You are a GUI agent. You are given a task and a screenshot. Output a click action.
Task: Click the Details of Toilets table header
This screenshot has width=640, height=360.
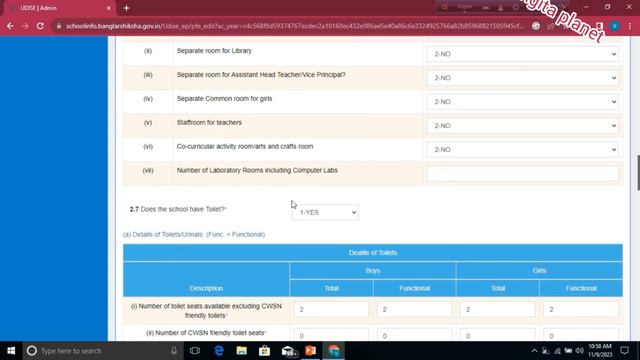coord(373,253)
